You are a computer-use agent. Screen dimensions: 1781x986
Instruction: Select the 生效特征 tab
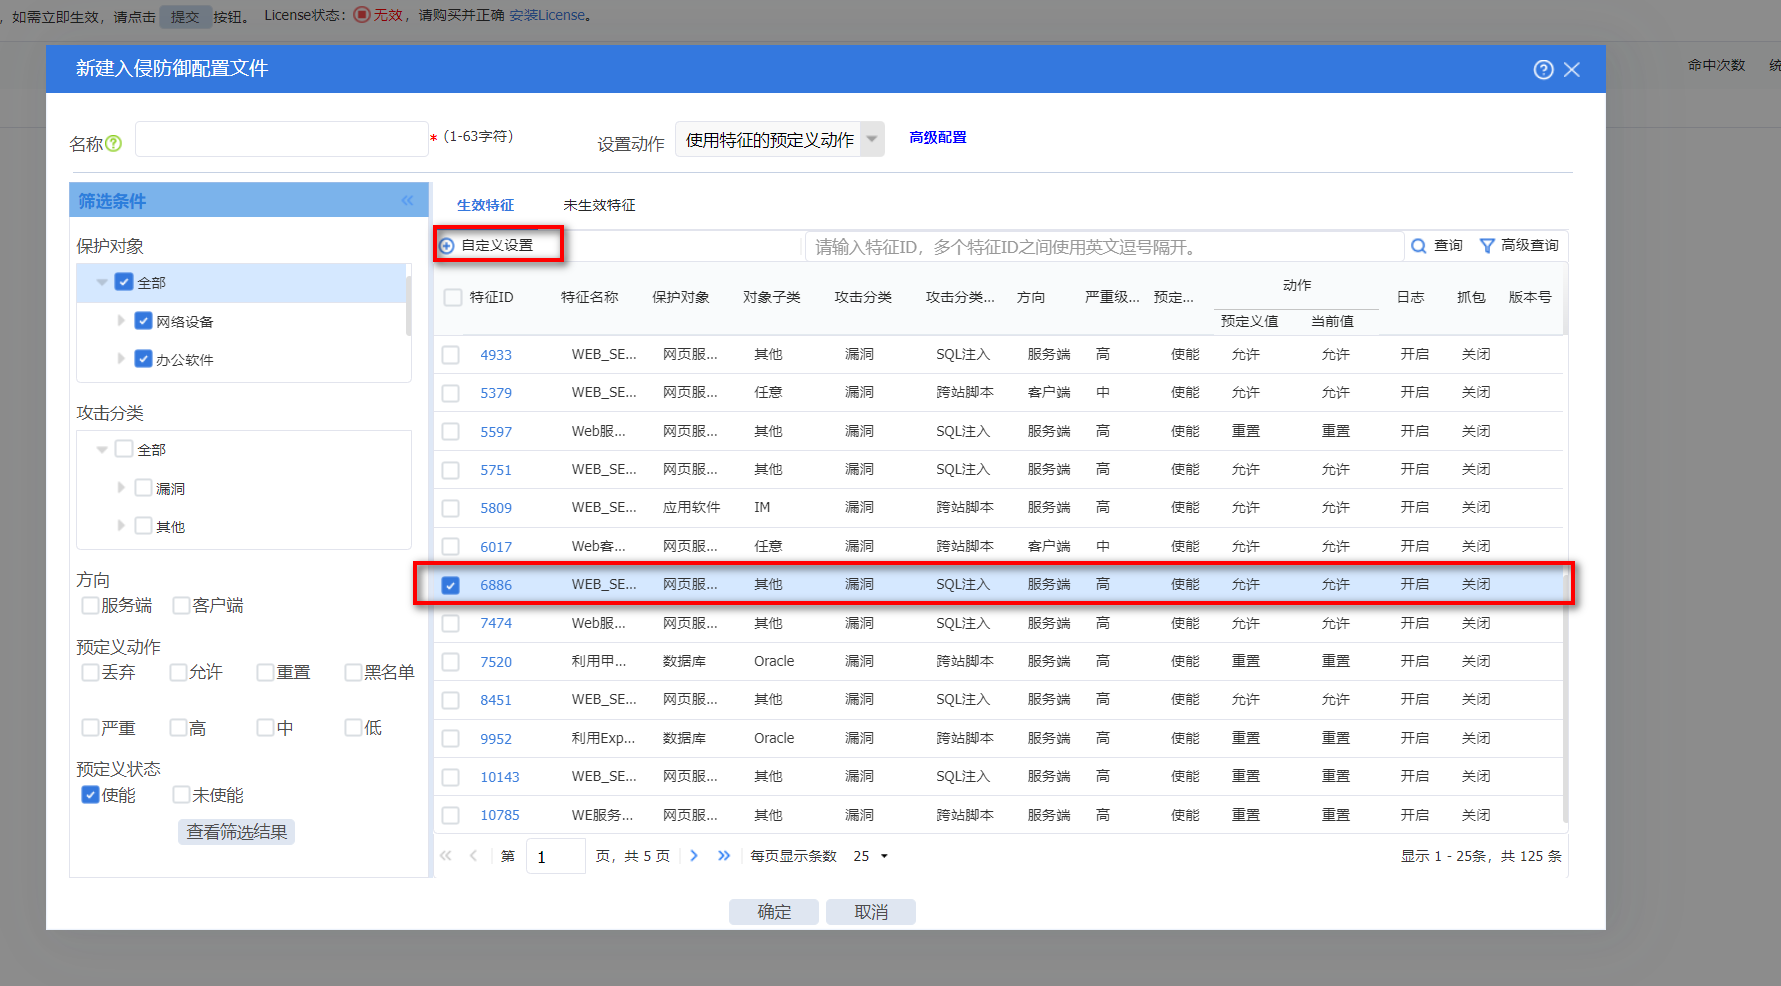click(485, 205)
